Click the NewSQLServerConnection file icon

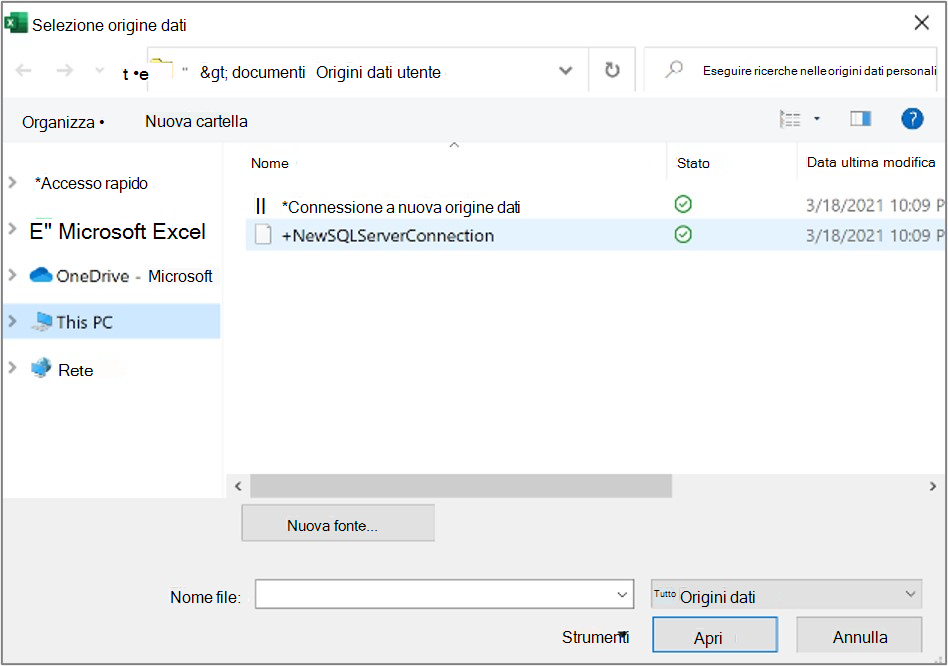262,234
